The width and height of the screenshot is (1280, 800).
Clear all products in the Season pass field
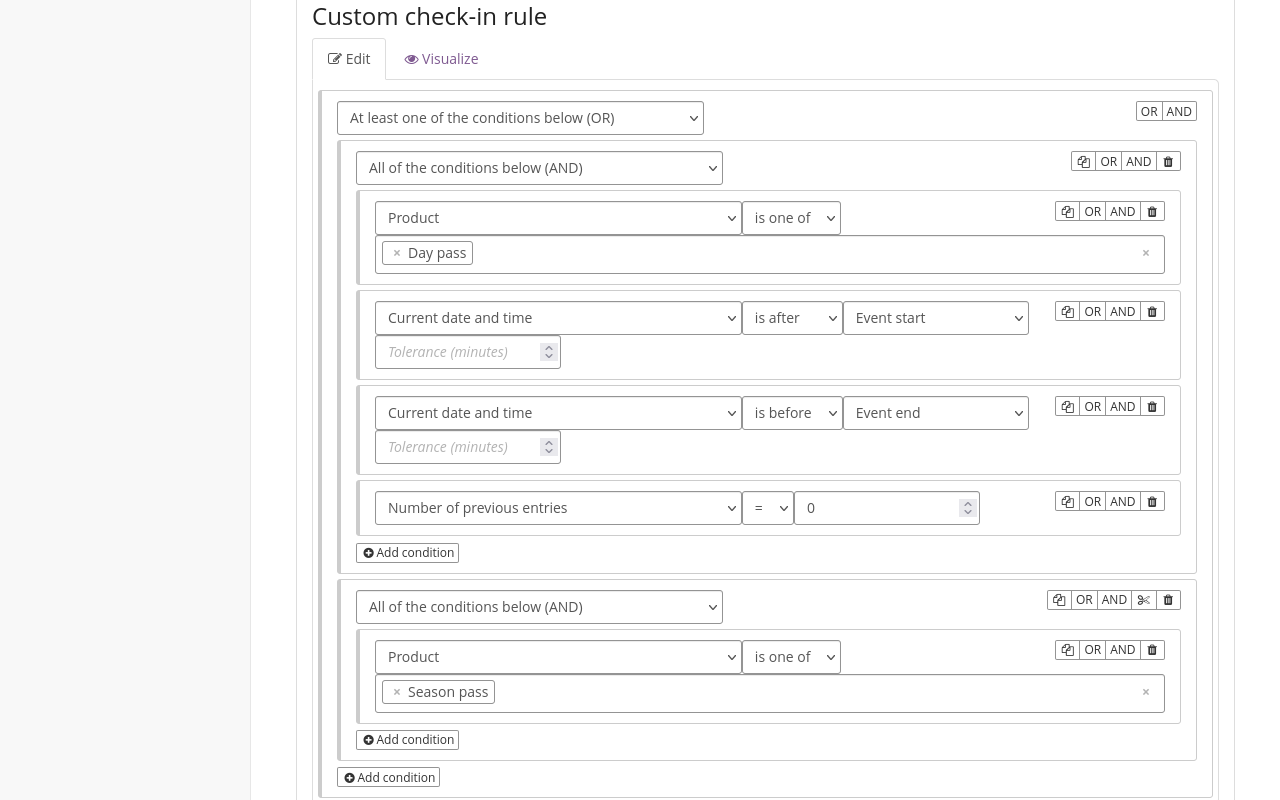click(1146, 692)
